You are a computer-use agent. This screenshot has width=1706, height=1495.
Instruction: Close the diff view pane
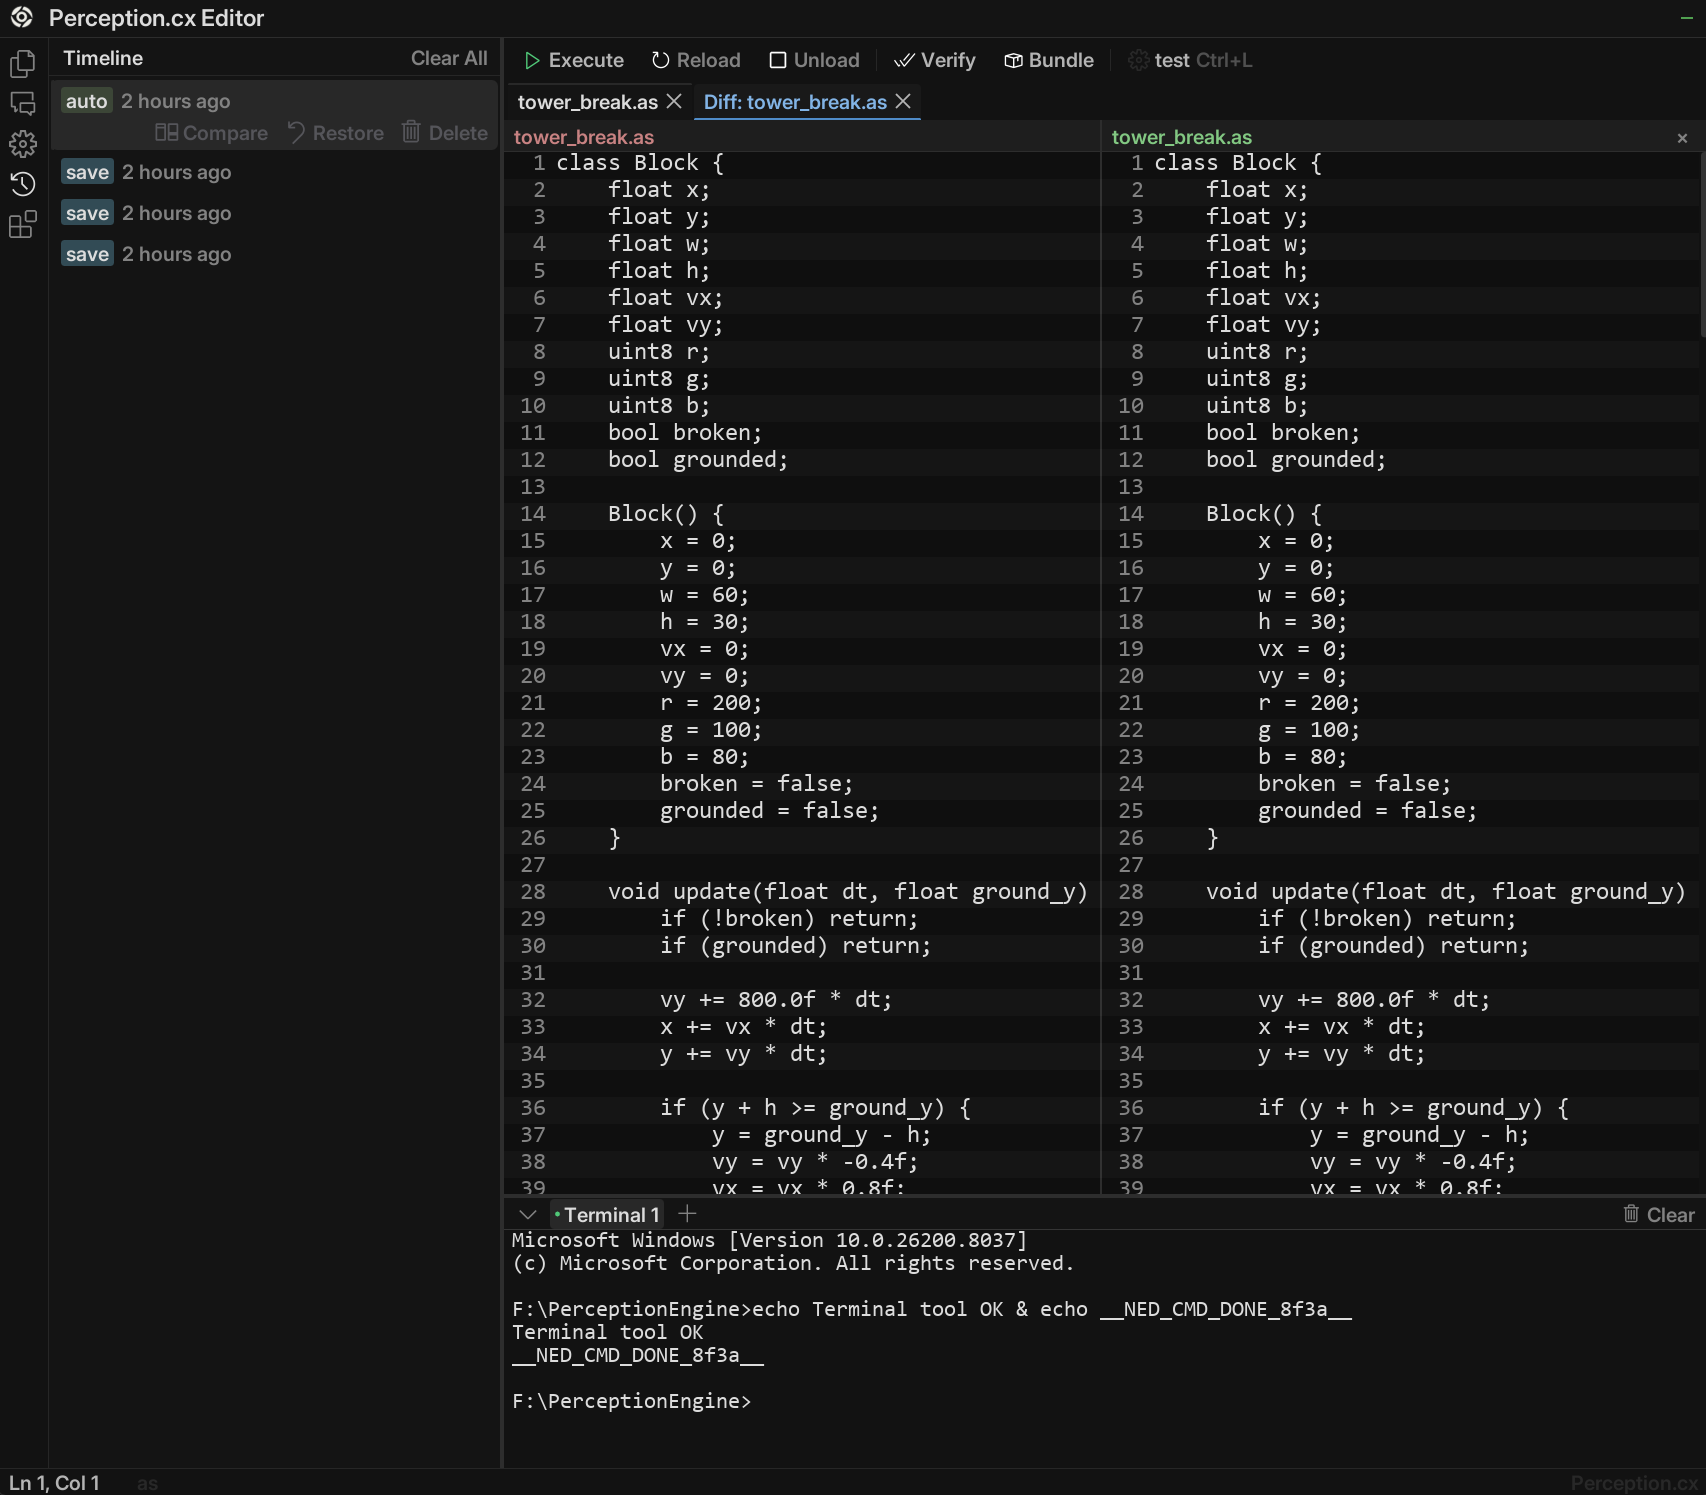(1682, 138)
